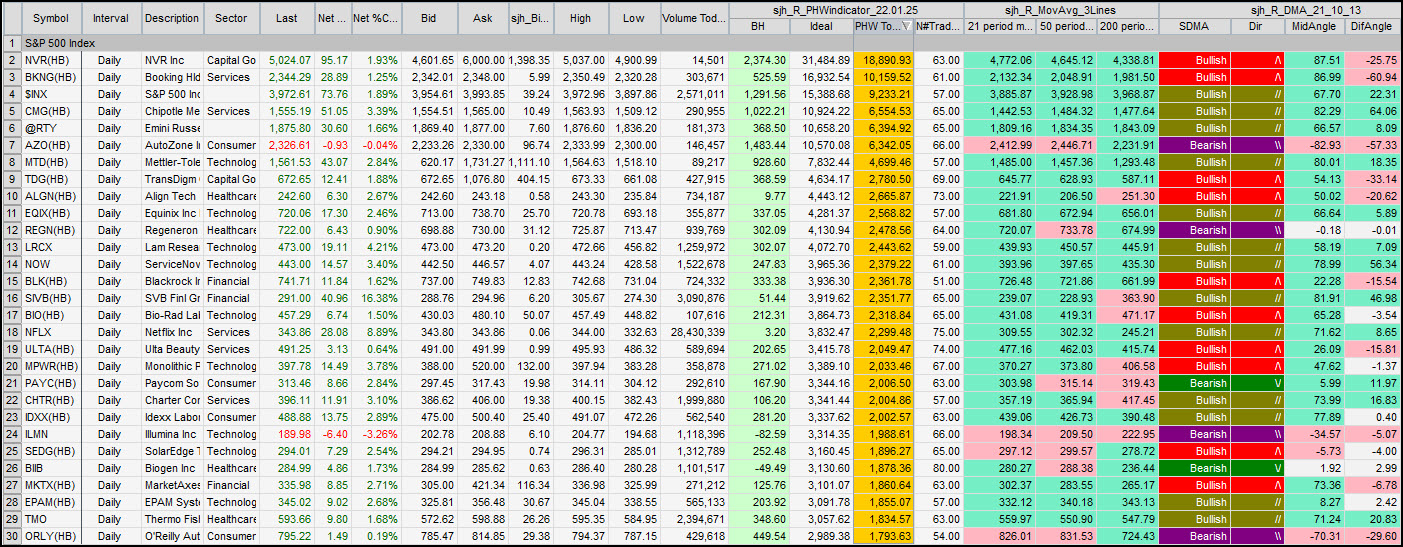The width and height of the screenshot is (1403, 547).
Task: Select the sjh_R_MovAvg_3Lines group header
Action: tap(1061, 10)
